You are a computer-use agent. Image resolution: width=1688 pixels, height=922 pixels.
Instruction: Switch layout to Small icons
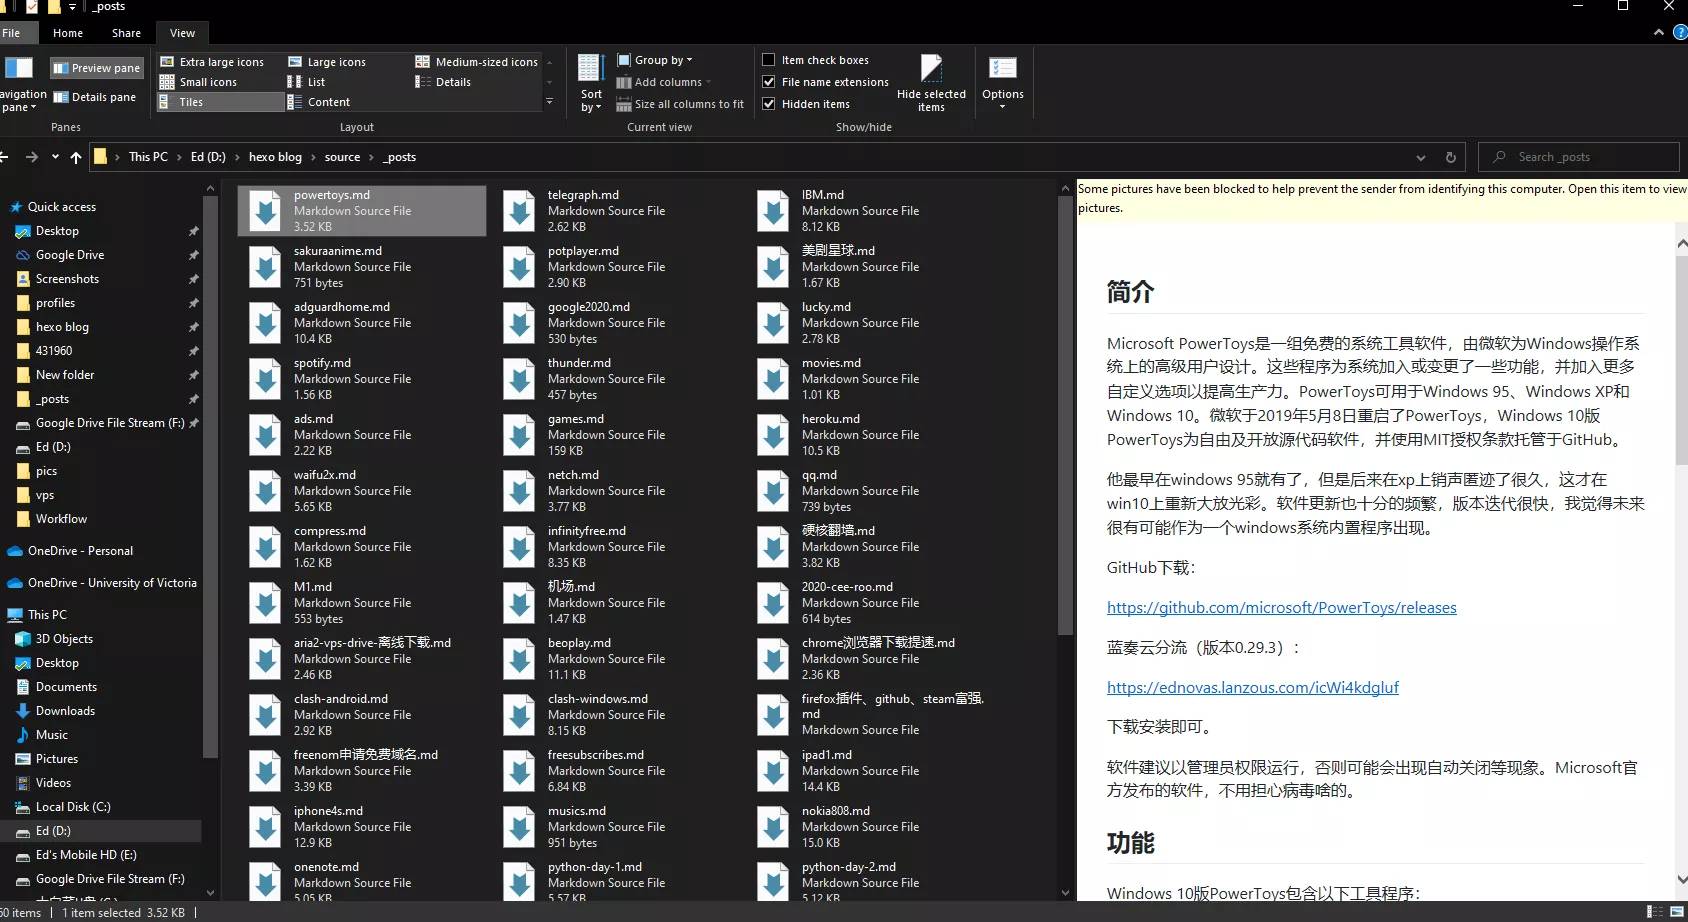click(x=199, y=82)
